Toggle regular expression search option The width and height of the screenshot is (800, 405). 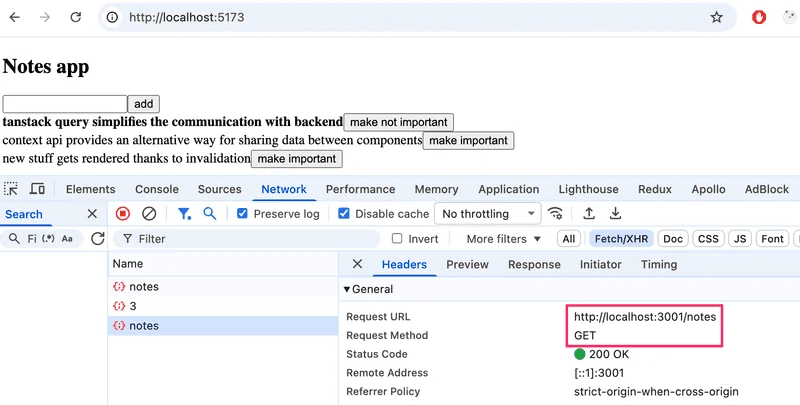[x=48, y=238]
